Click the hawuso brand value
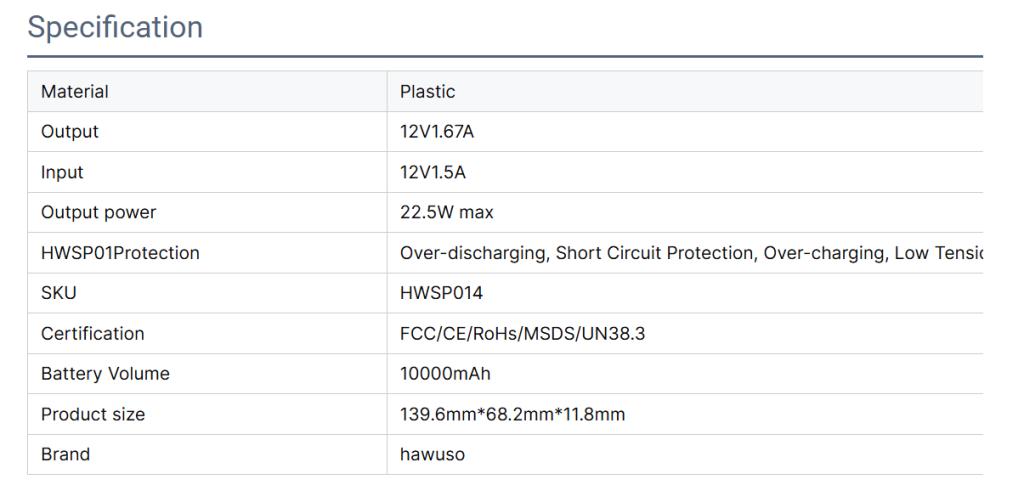Viewport: 1024px width, 485px height. click(432, 454)
